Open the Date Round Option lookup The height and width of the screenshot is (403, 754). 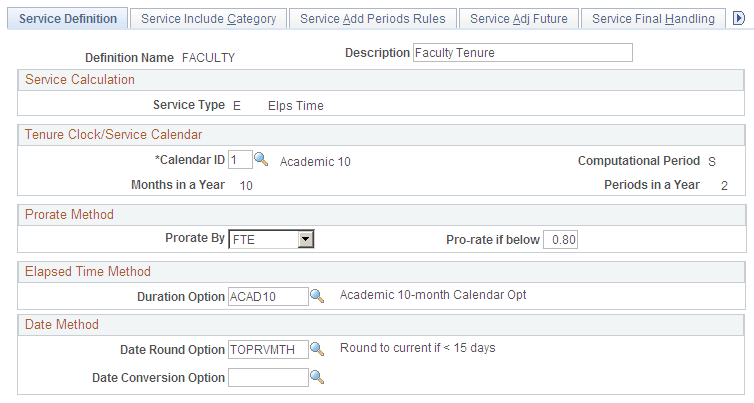pyautogui.click(x=317, y=349)
